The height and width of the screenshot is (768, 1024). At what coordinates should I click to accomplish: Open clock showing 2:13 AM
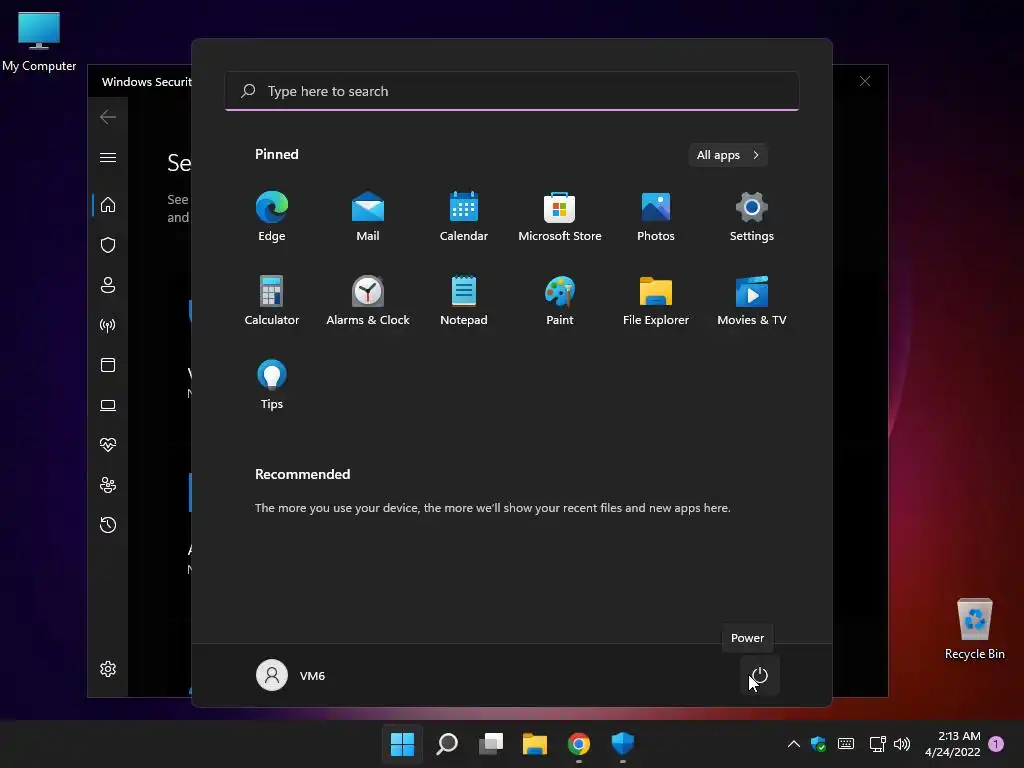(x=953, y=743)
